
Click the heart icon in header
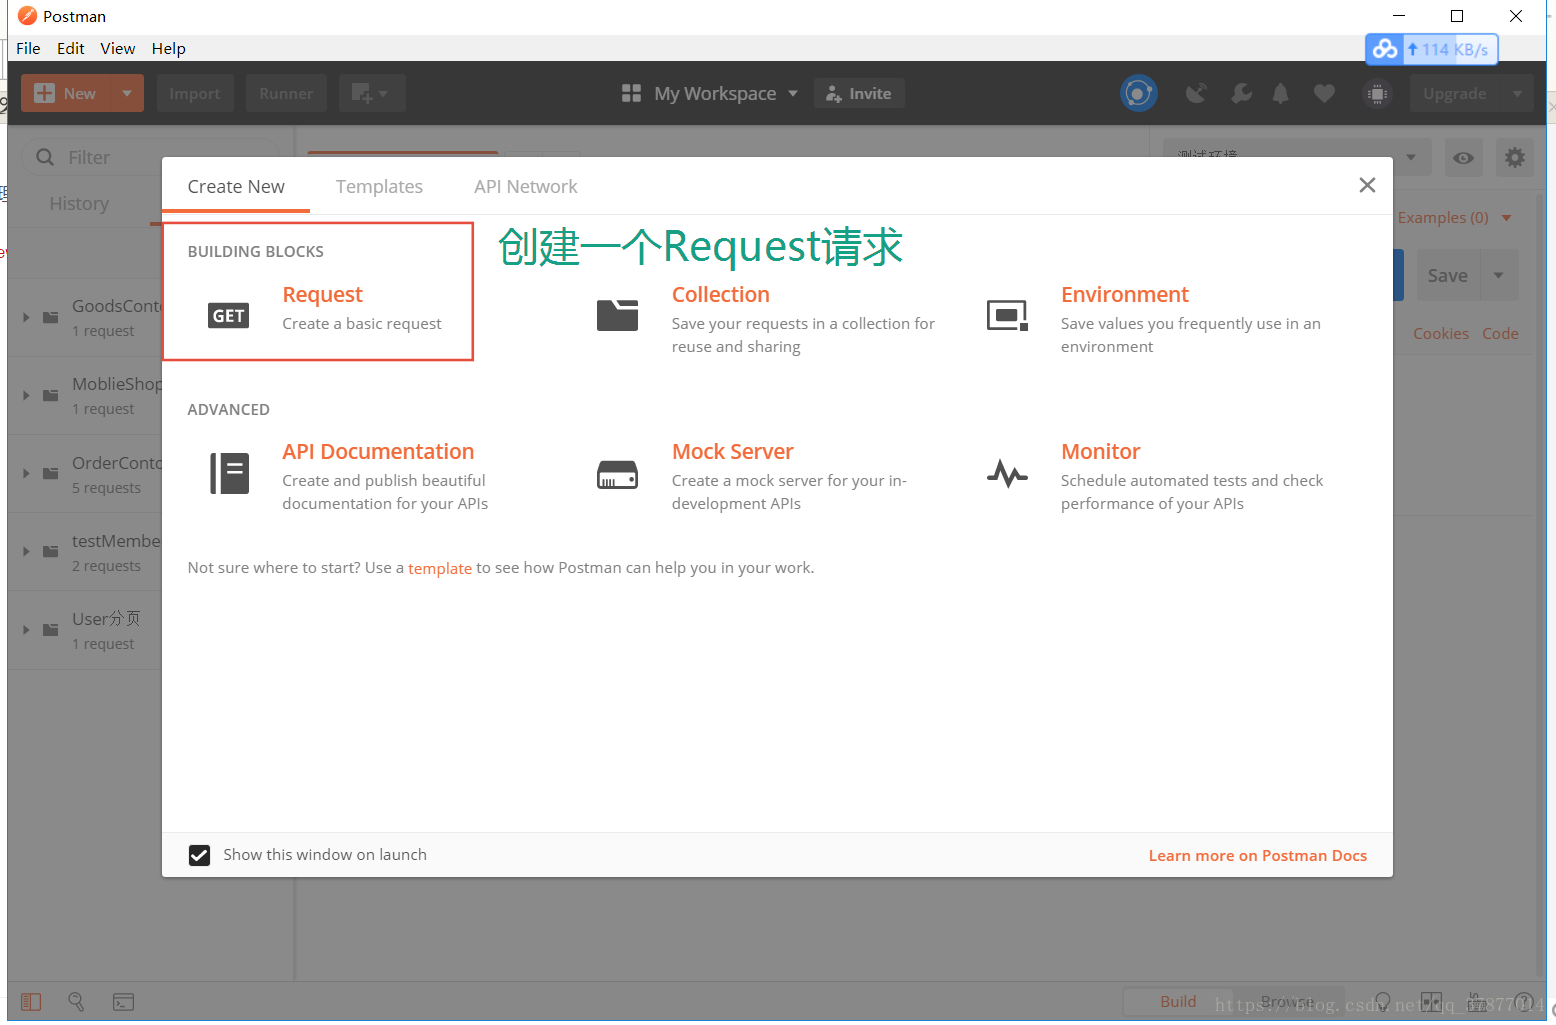[1324, 93]
